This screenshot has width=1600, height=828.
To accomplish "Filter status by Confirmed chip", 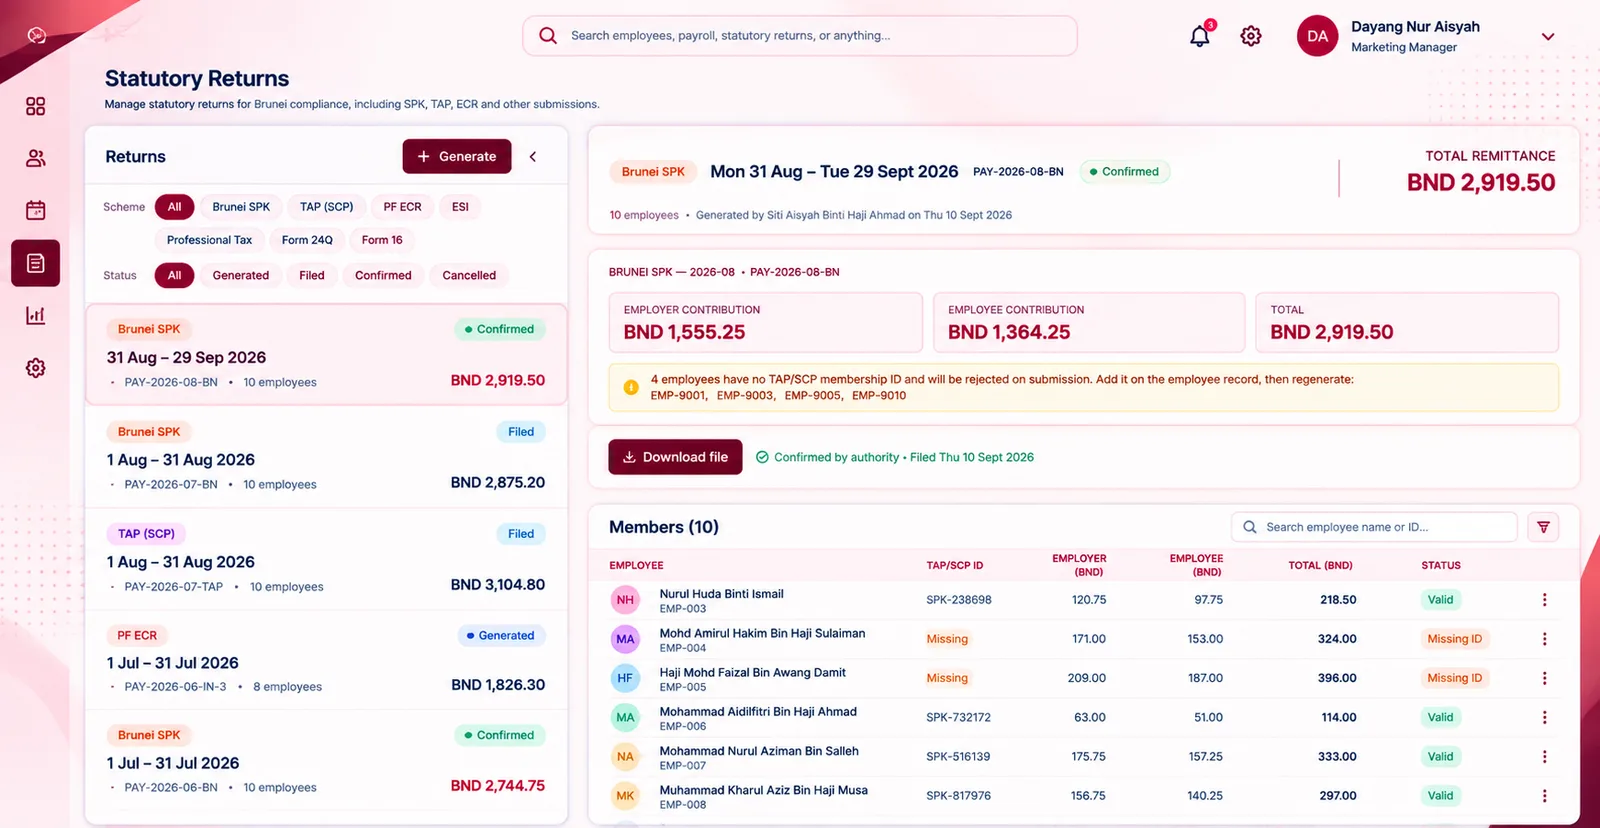I will (x=383, y=275).
